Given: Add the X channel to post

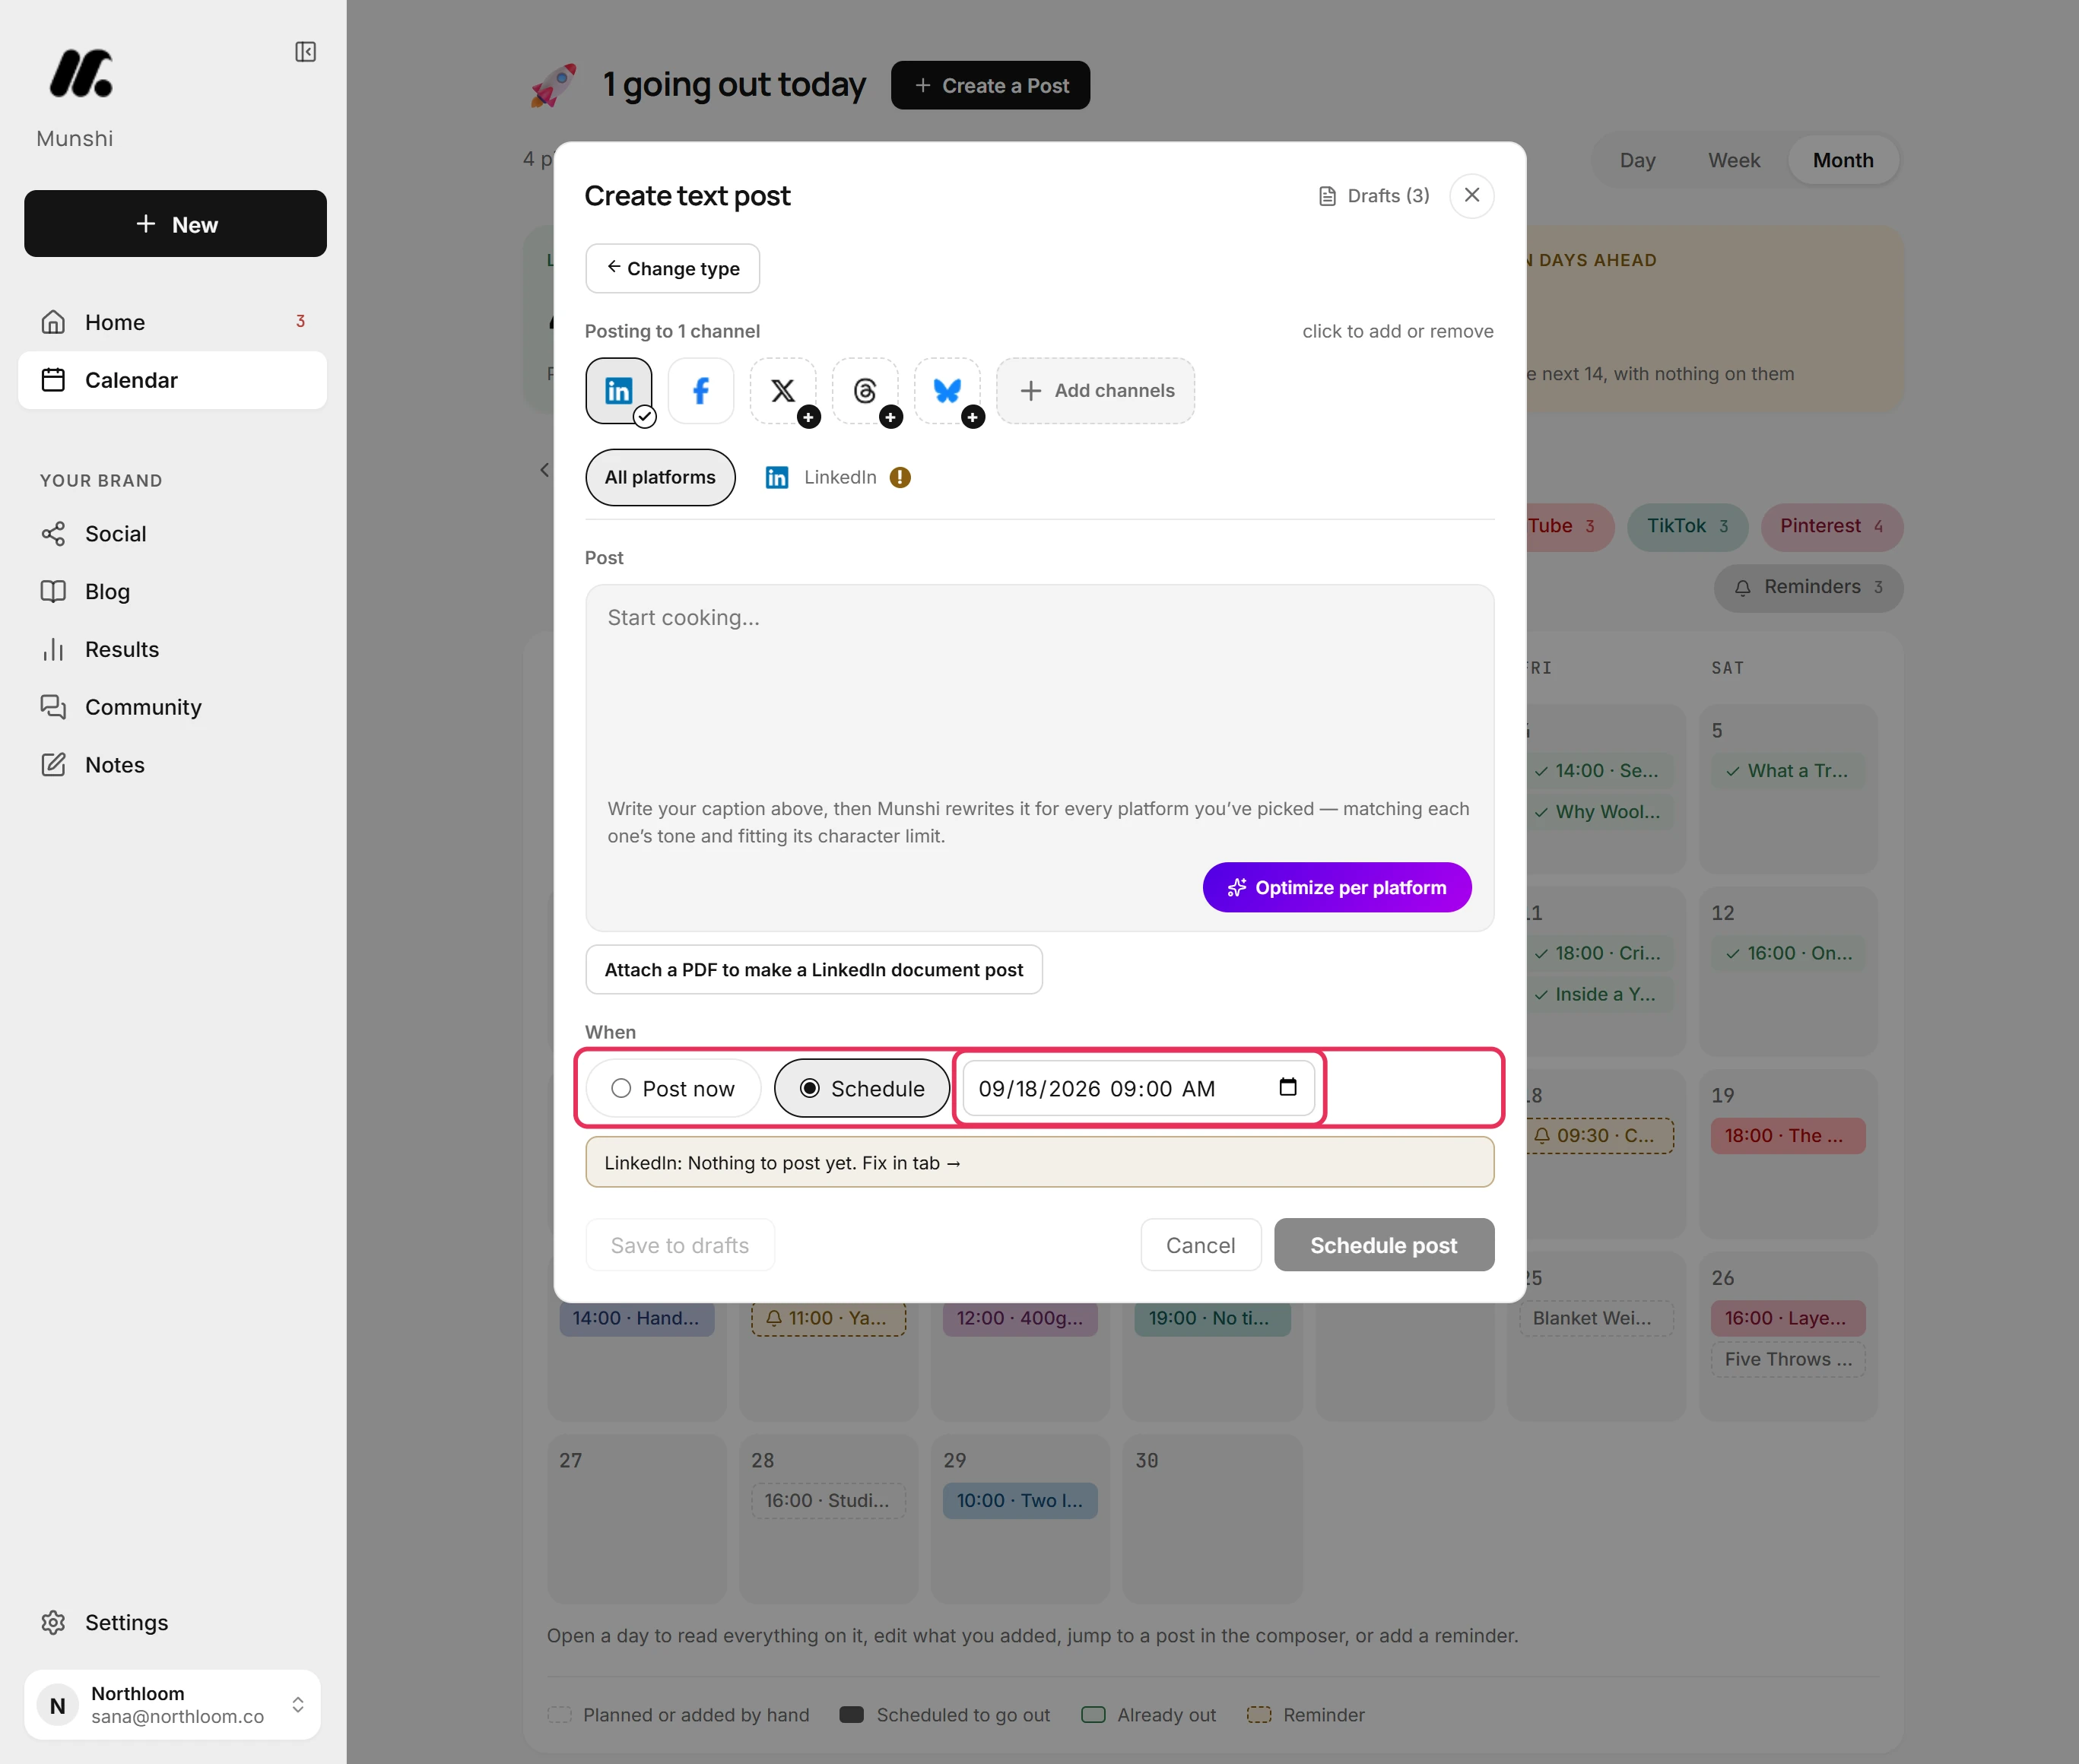Looking at the screenshot, I should click(x=783, y=390).
